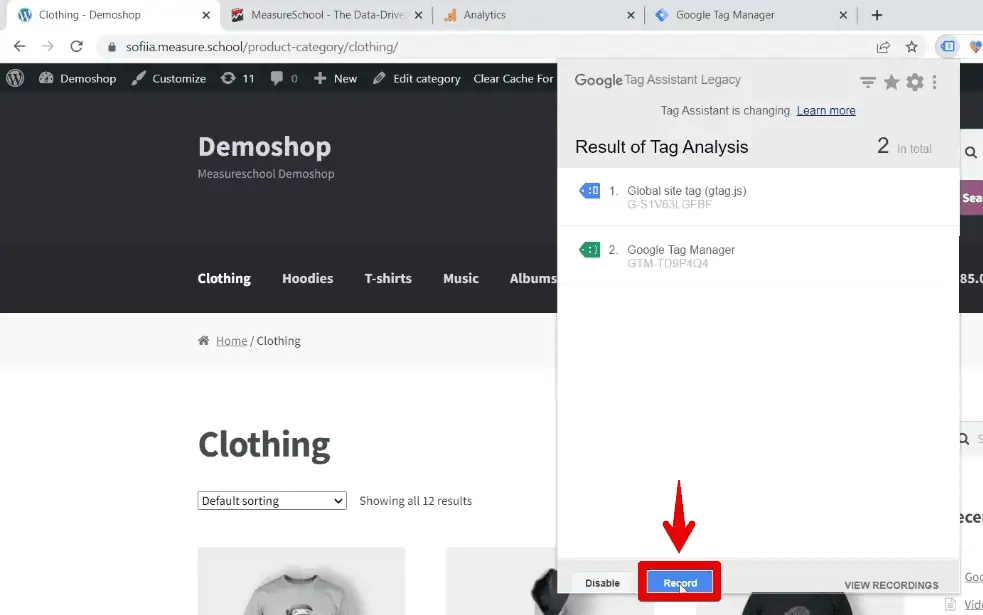Screen dimensions: 983x615
Task: Open VIEW RECORDINGS in Tag Assistant
Action: pyautogui.click(x=890, y=585)
